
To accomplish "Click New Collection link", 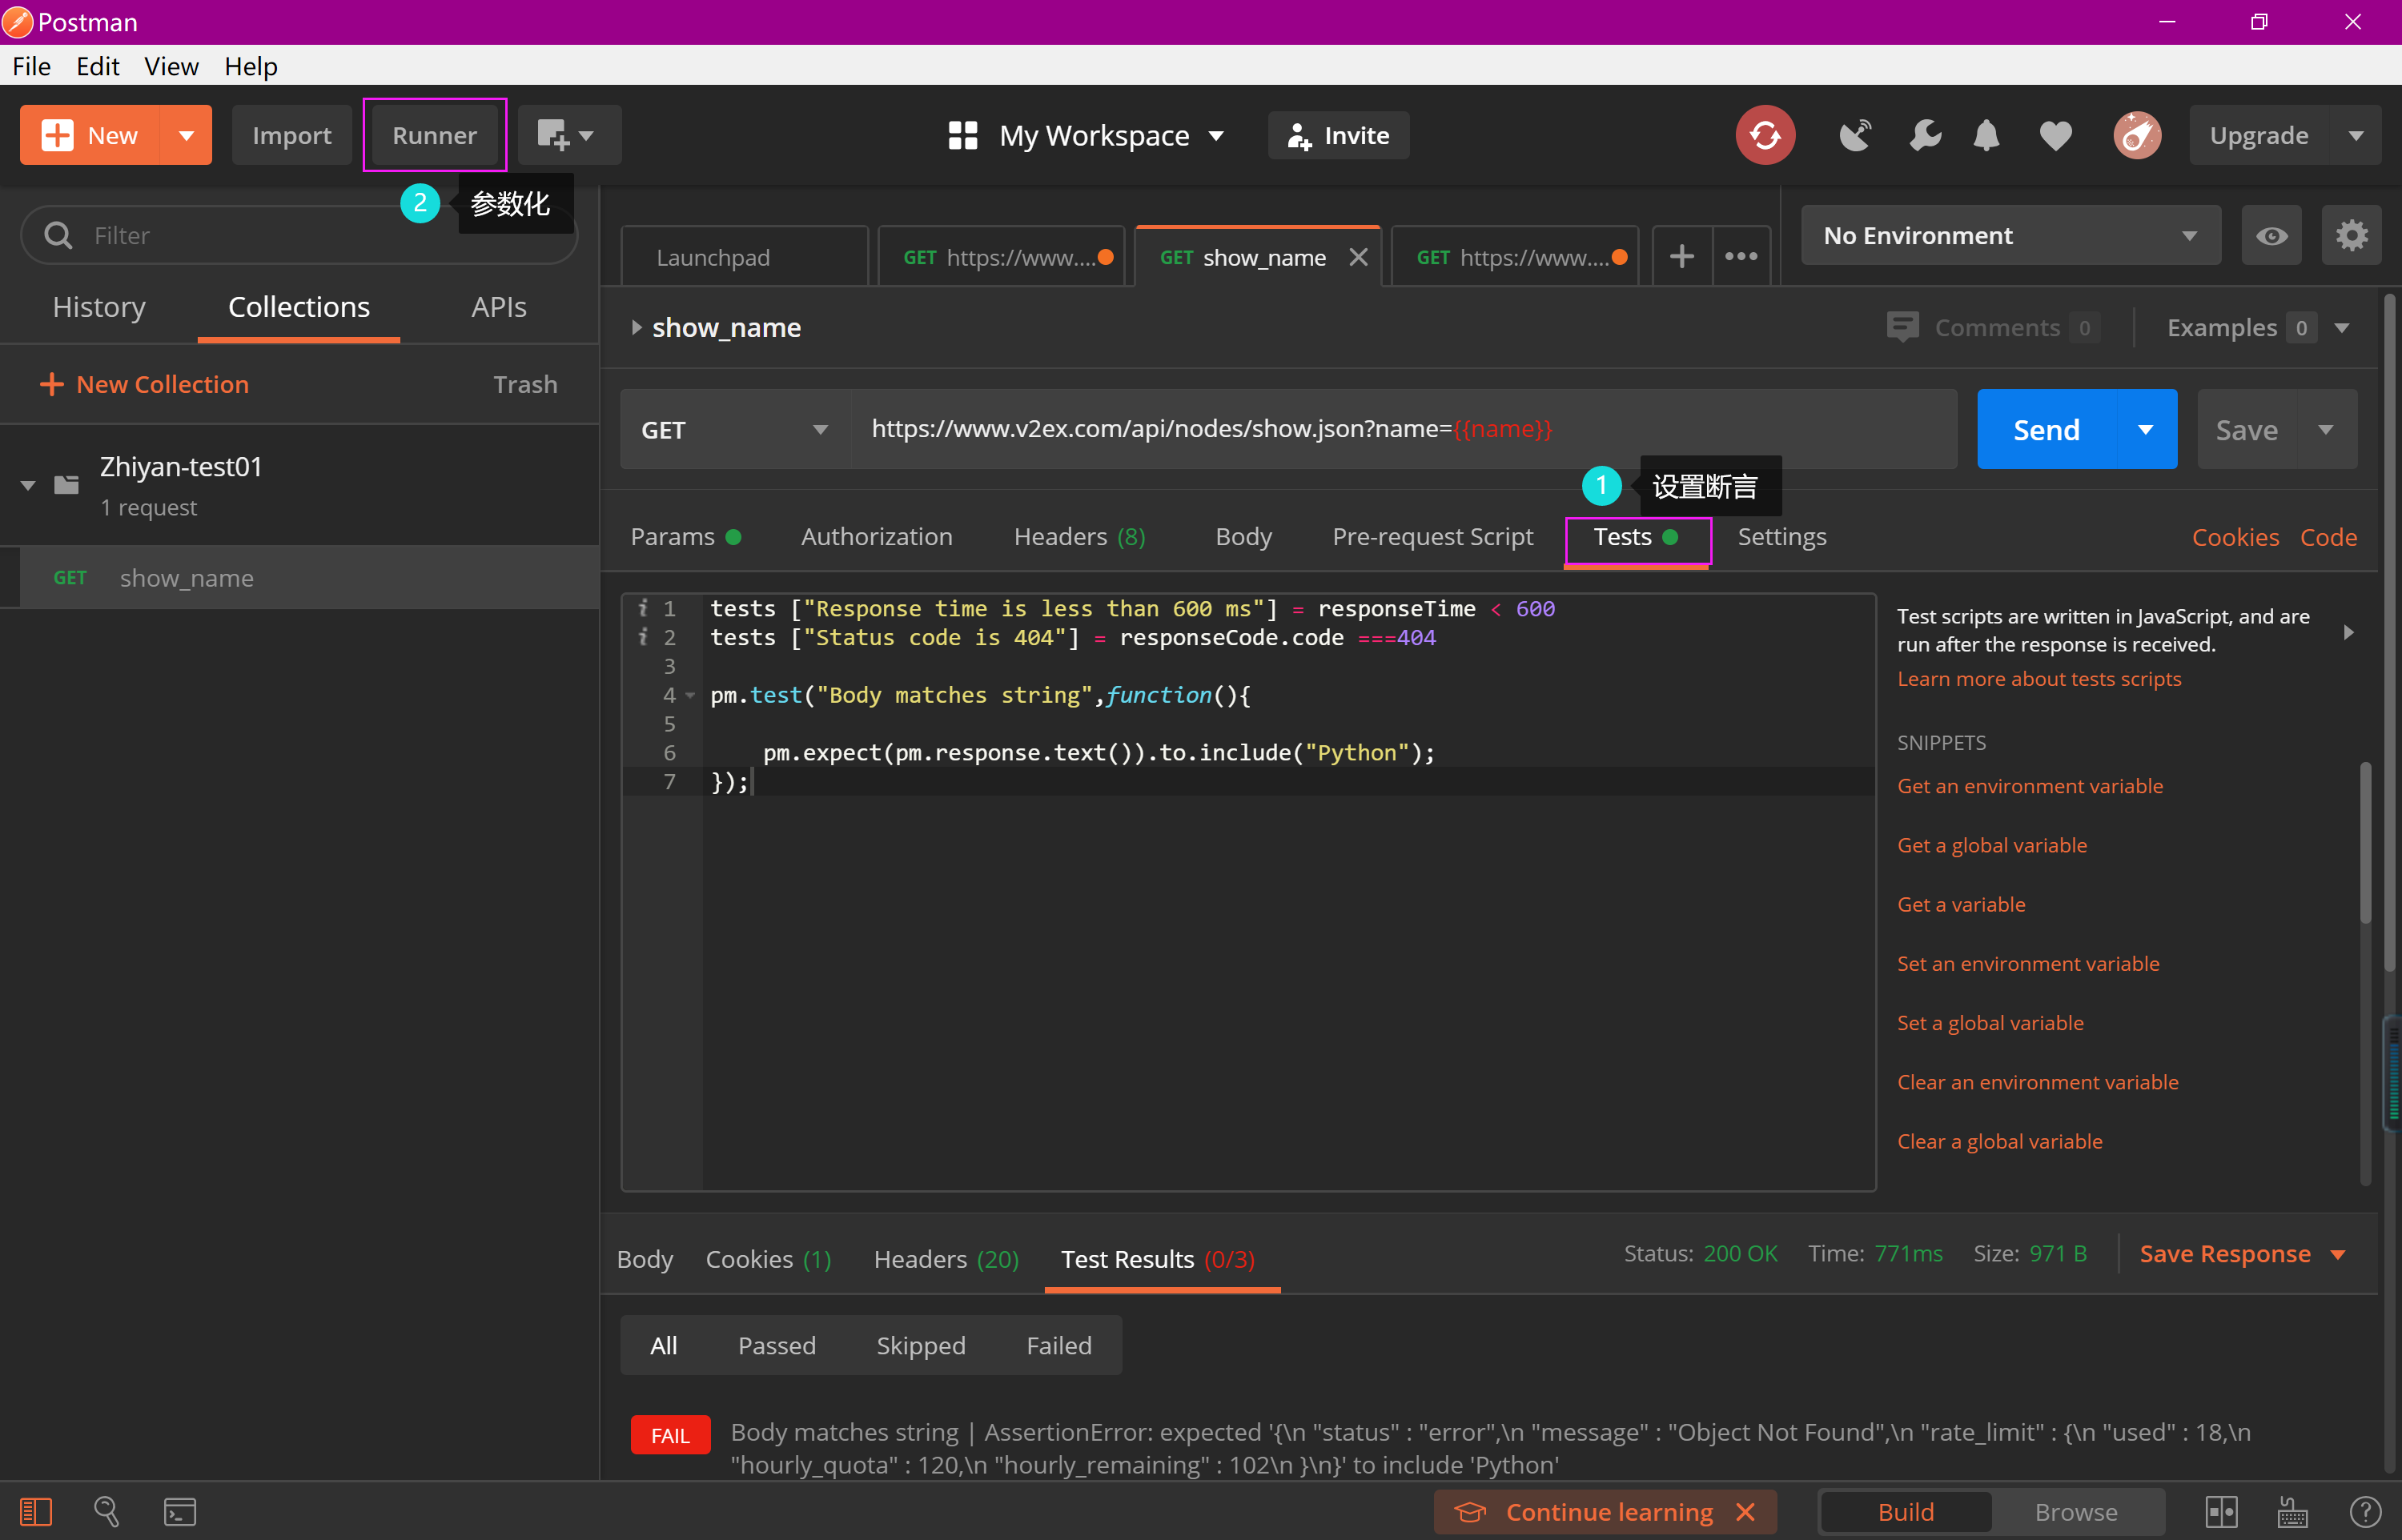I will point(144,384).
